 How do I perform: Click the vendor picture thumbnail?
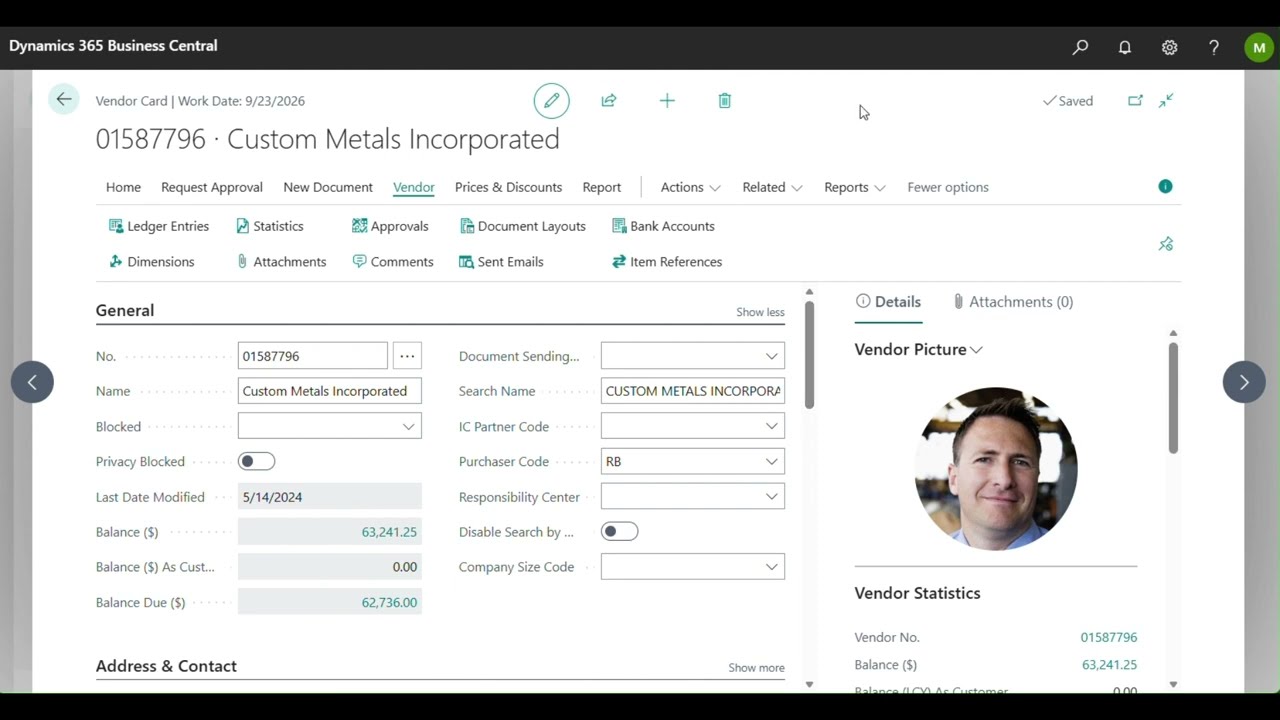tap(996, 469)
